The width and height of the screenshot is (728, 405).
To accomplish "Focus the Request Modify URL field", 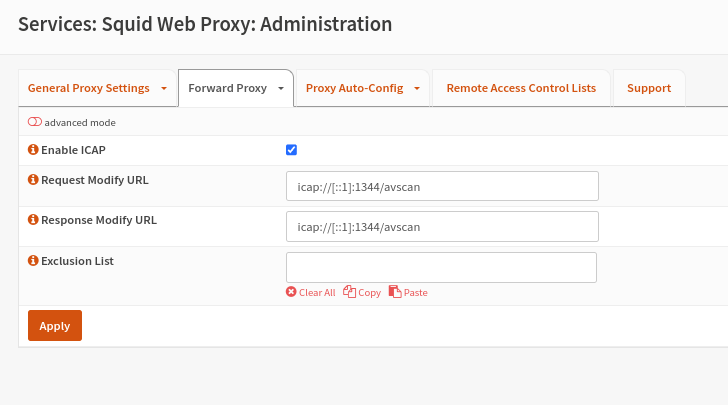I will tap(442, 186).
